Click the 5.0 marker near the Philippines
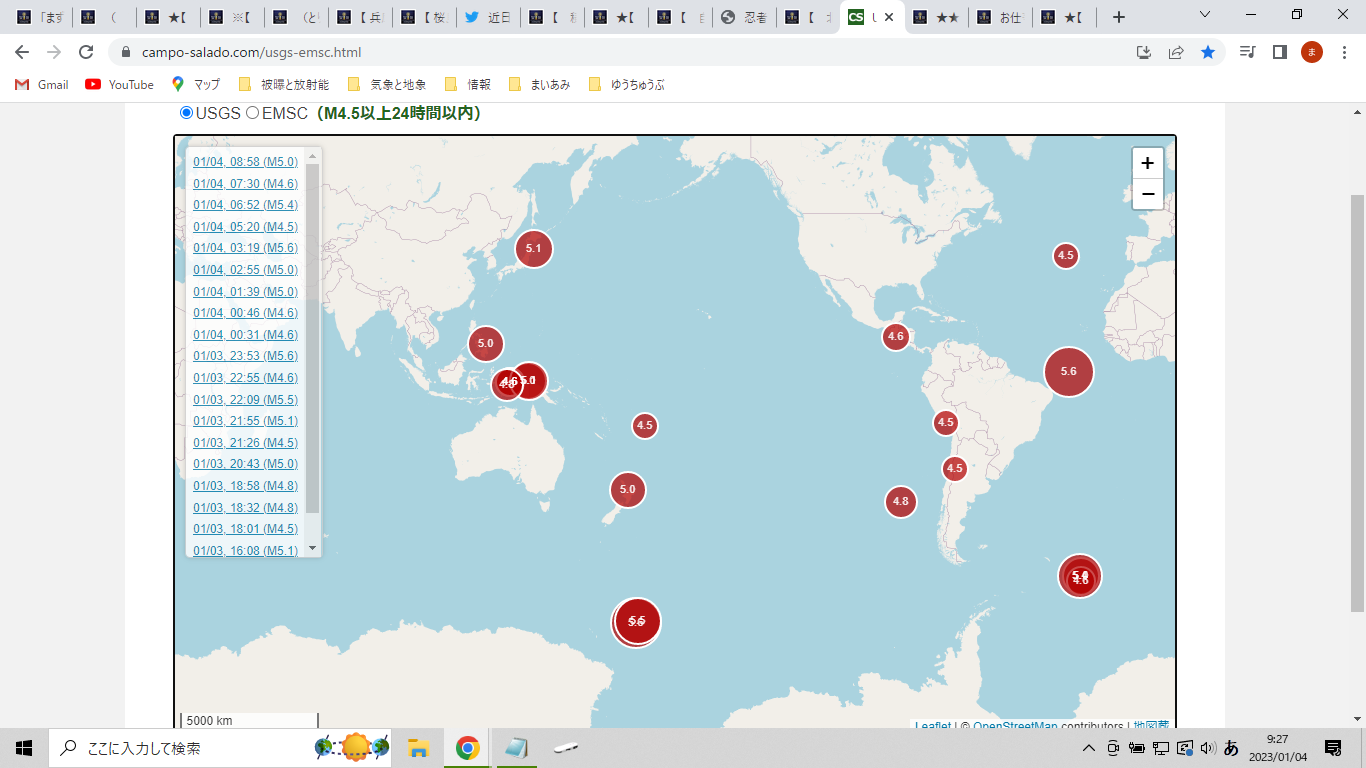The height and width of the screenshot is (768, 1366). (x=486, y=343)
